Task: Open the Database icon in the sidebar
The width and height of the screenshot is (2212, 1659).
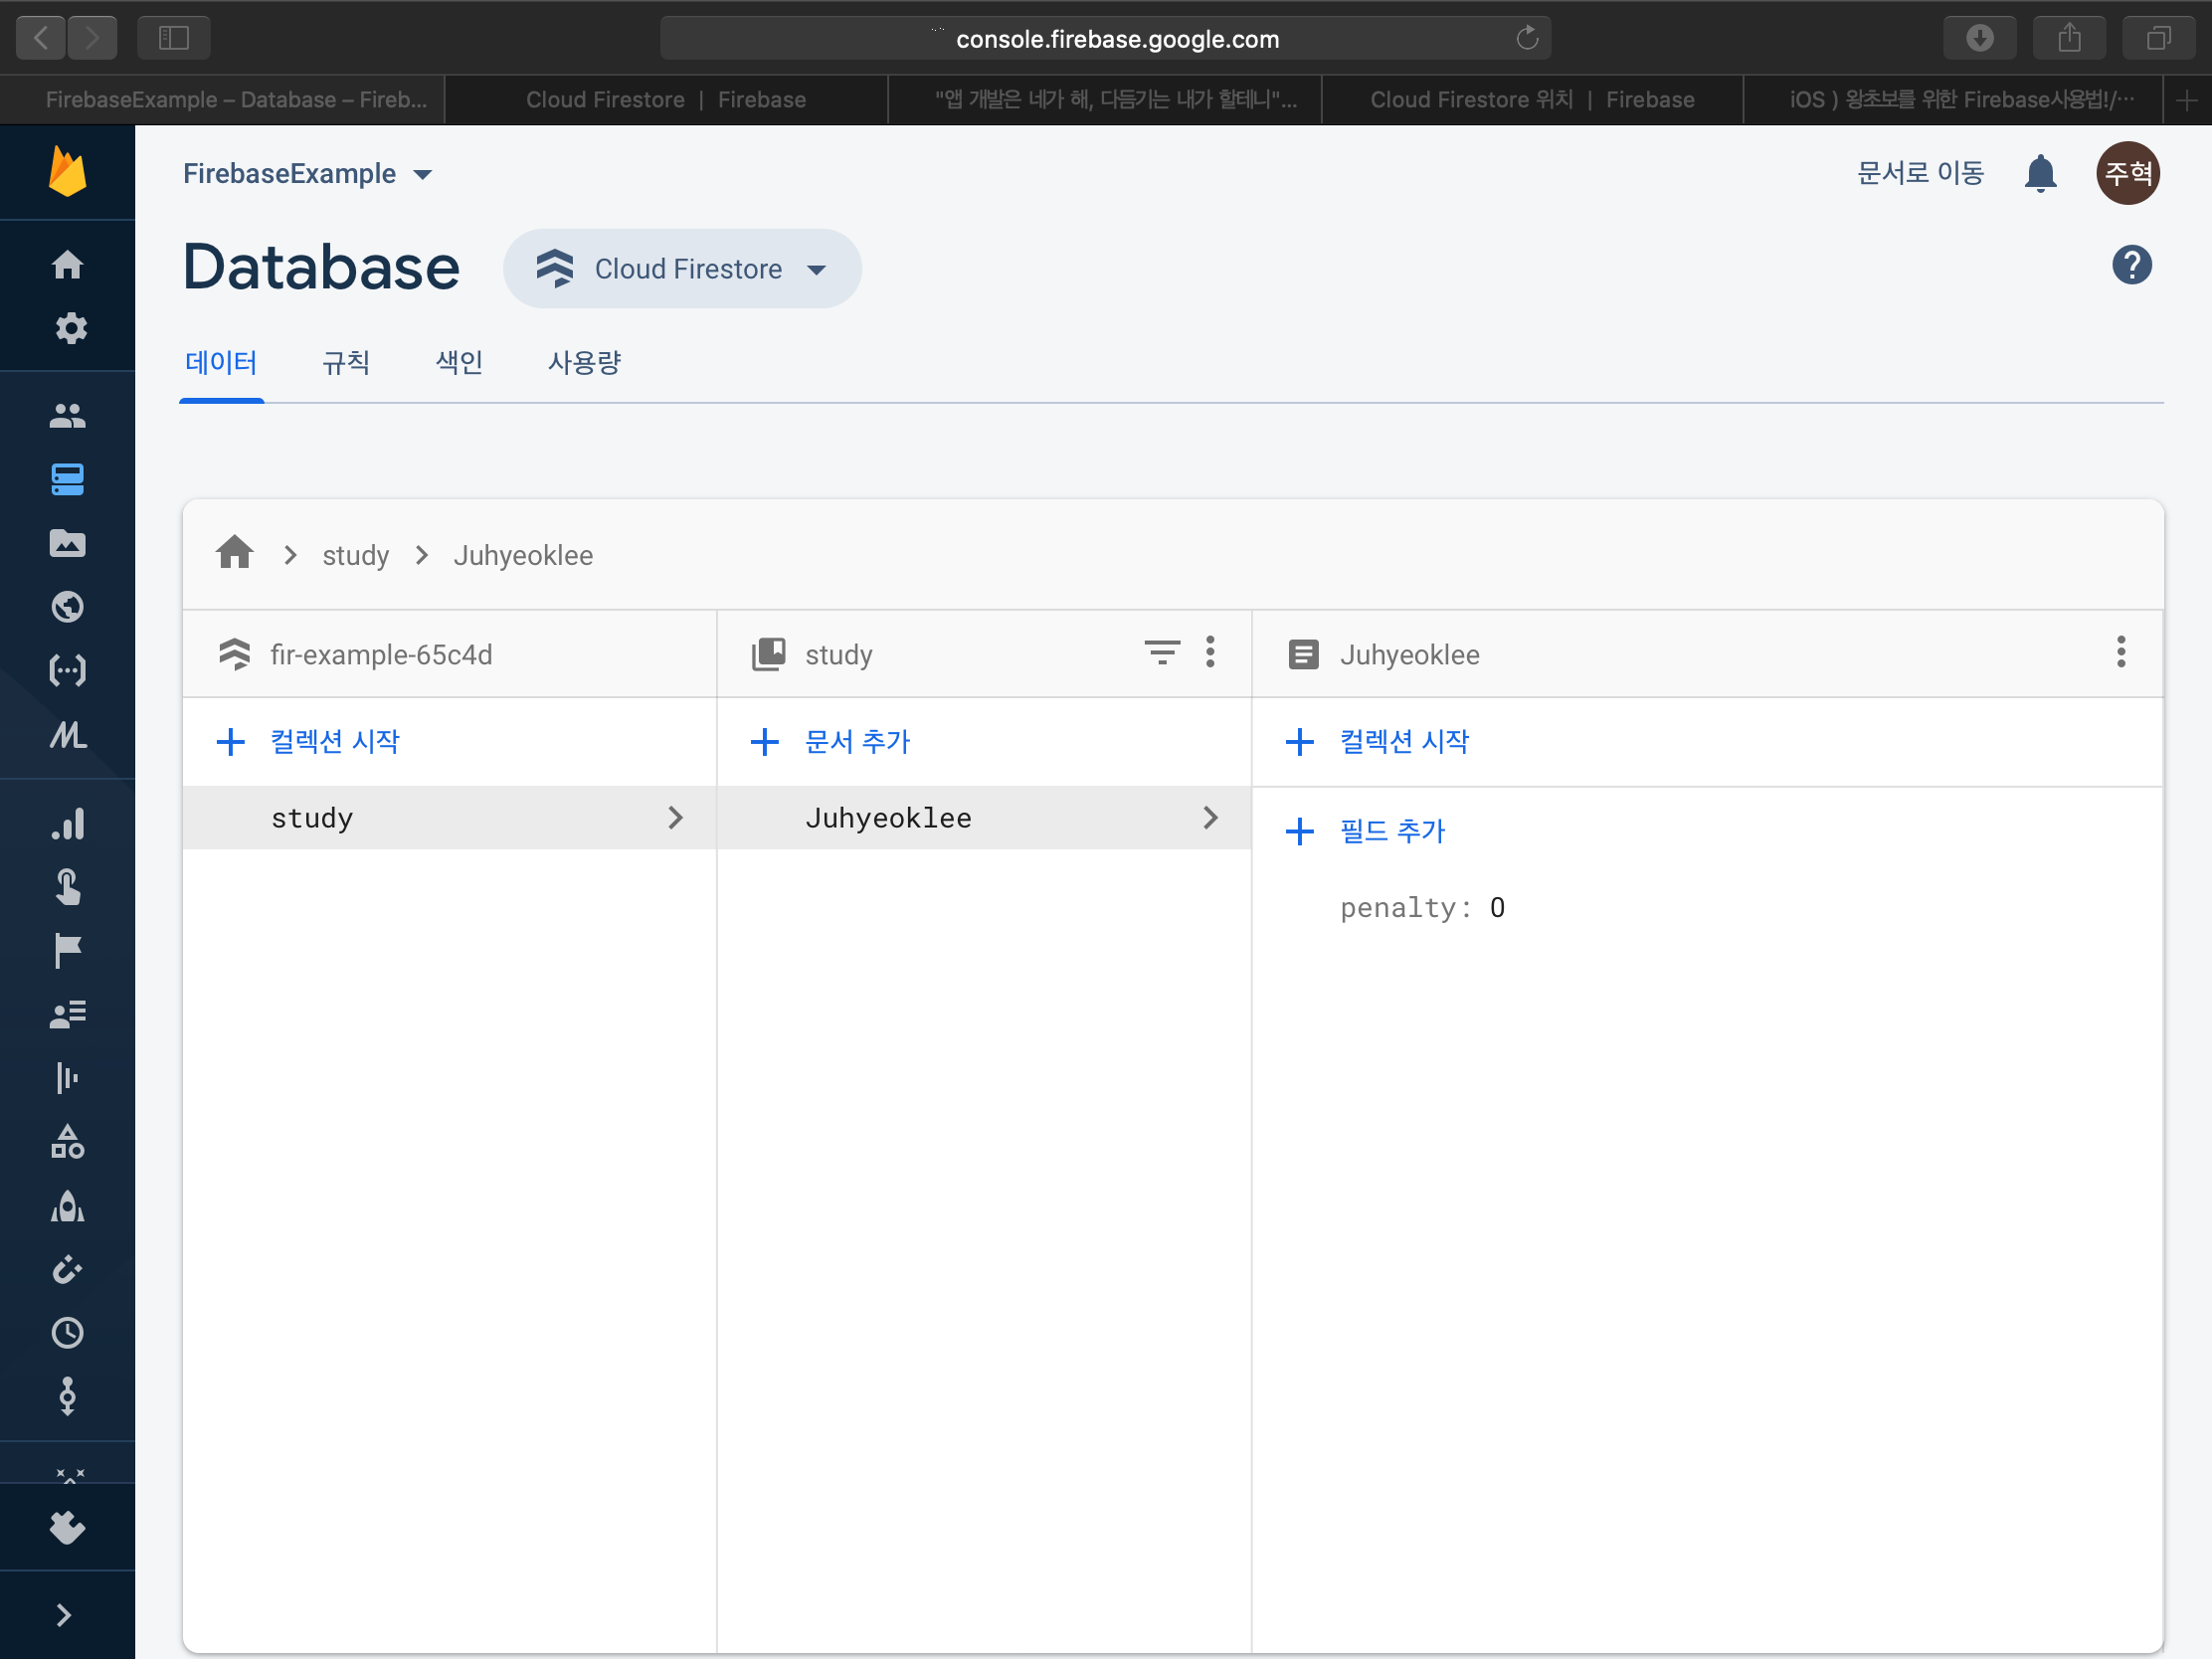Action: point(67,479)
